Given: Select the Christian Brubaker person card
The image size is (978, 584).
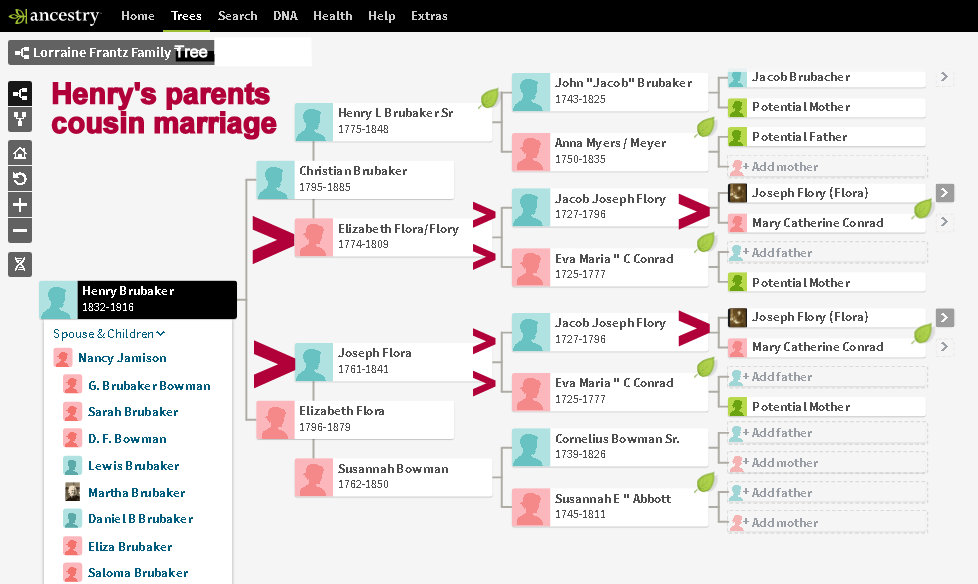Looking at the screenshot, I should point(354,180).
